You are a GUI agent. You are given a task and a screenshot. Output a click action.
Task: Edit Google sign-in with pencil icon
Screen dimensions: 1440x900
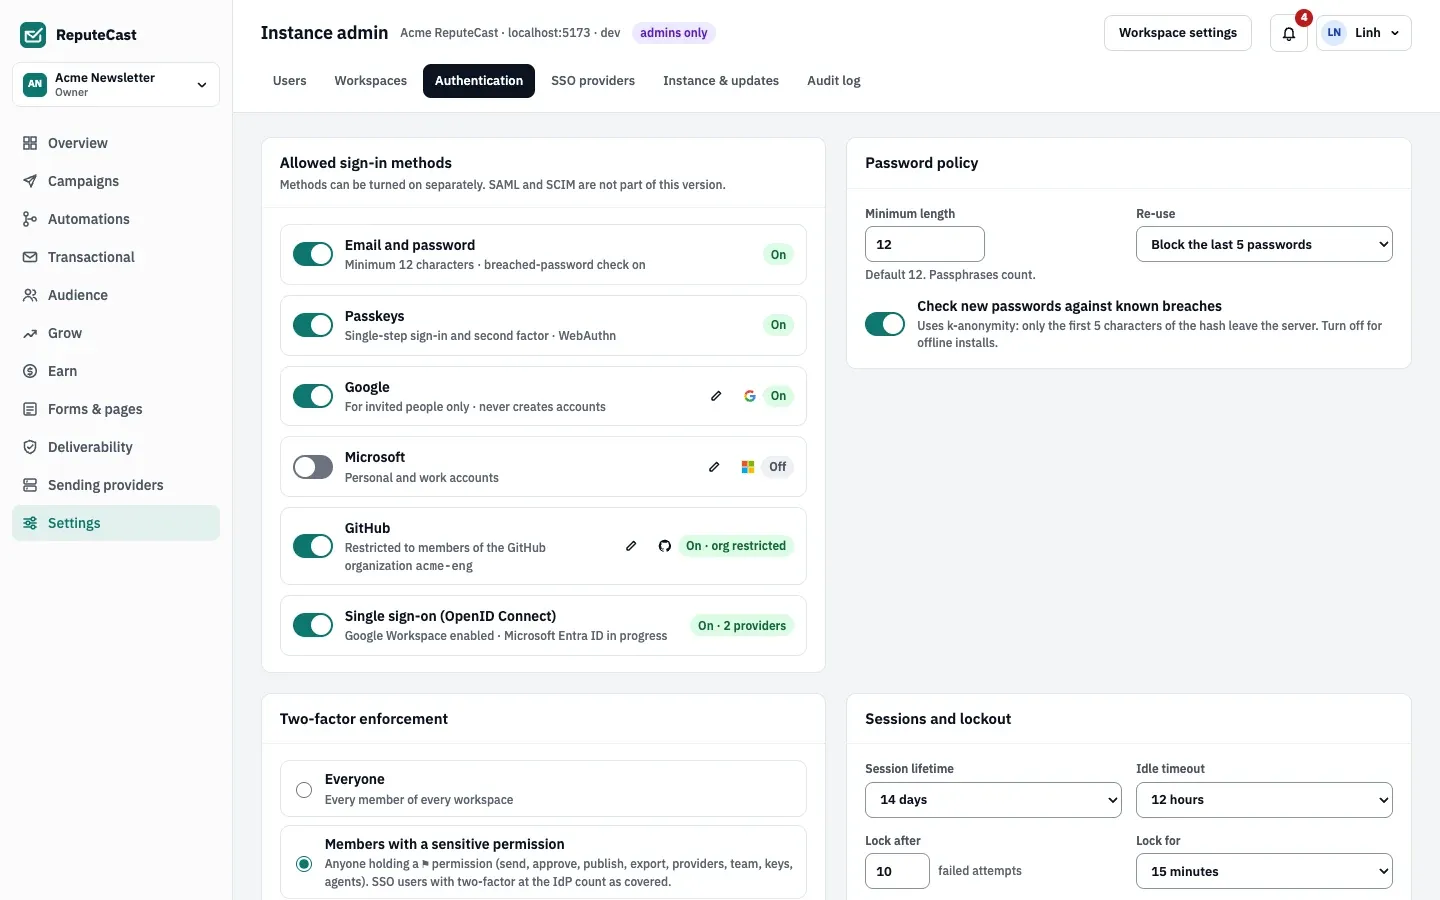716,396
